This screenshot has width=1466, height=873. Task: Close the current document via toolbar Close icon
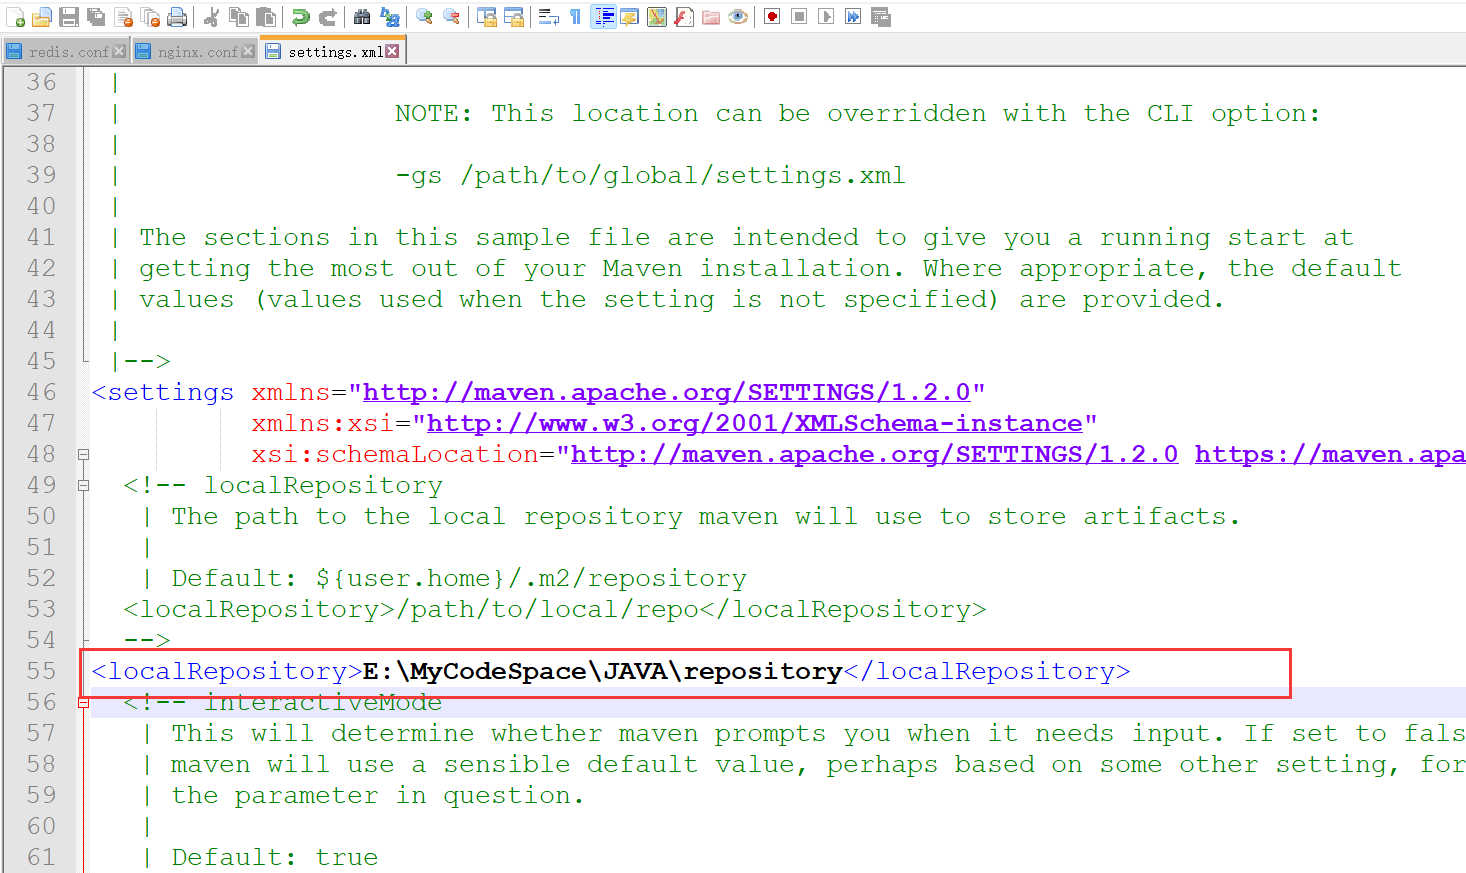(123, 17)
